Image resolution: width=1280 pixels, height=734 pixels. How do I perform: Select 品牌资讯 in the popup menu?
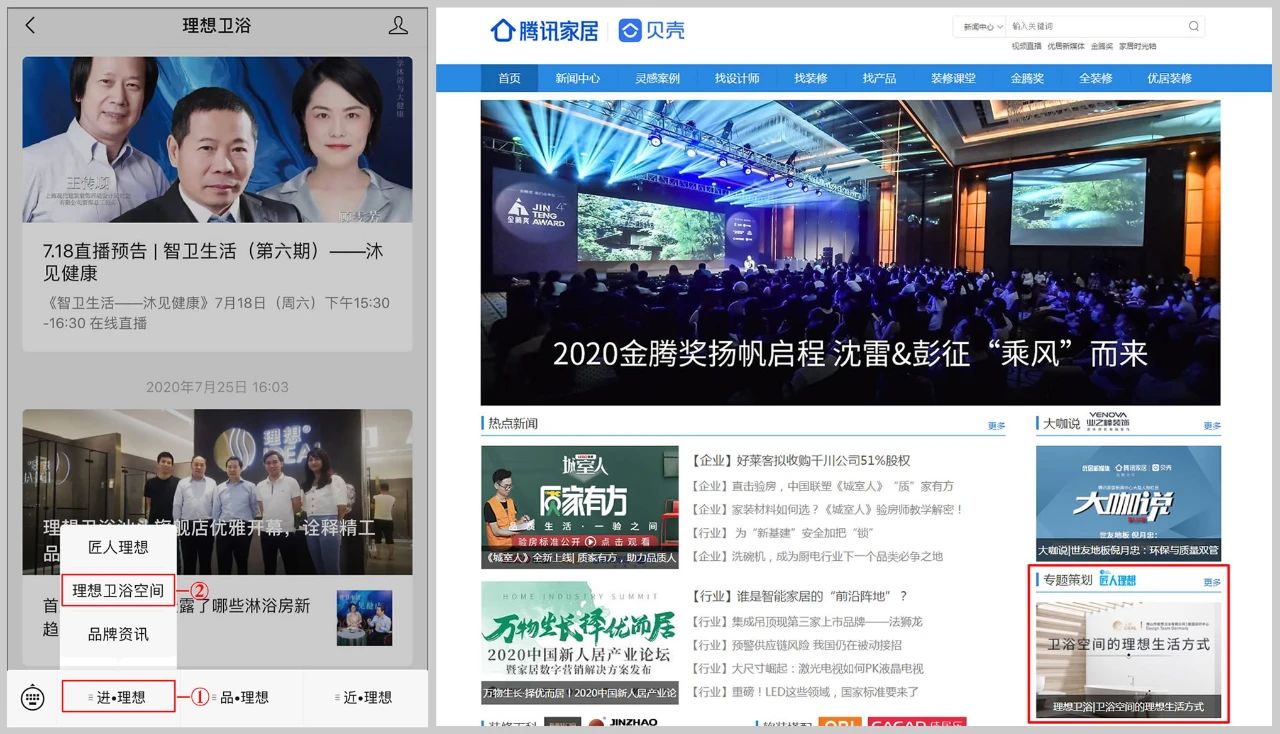point(118,634)
